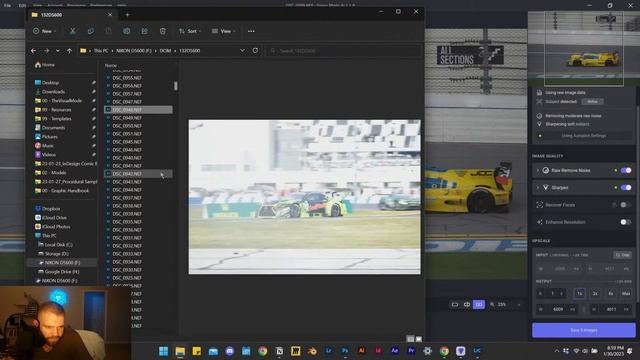Open Premiere Pro from the taskbar
Image resolution: width=640 pixels, height=360 pixels.
tap(411, 351)
